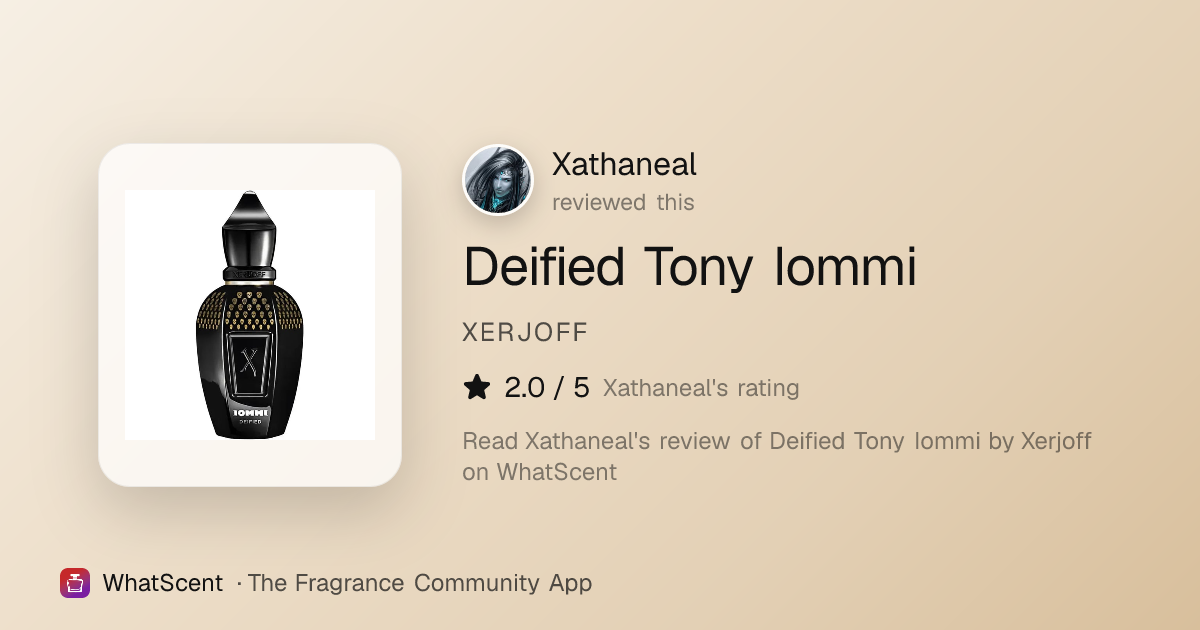Open the review description text

(x=777, y=456)
